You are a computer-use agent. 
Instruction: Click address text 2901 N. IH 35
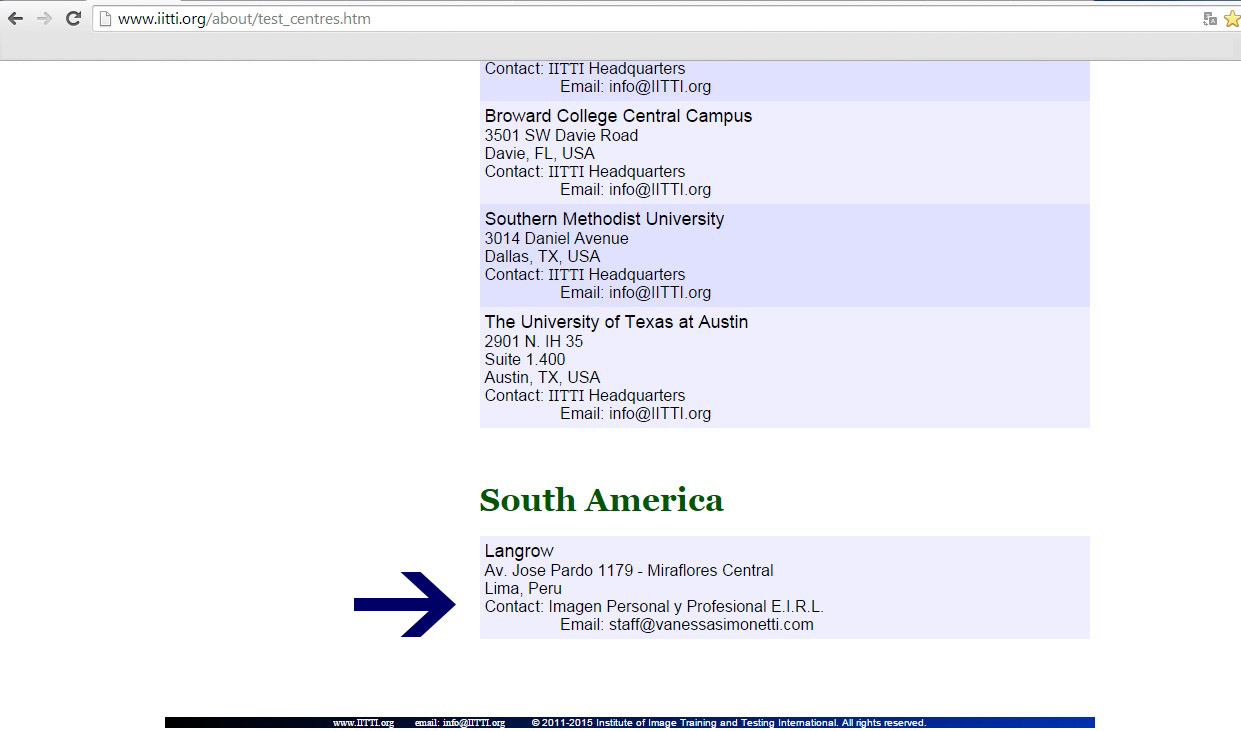[x=534, y=342]
